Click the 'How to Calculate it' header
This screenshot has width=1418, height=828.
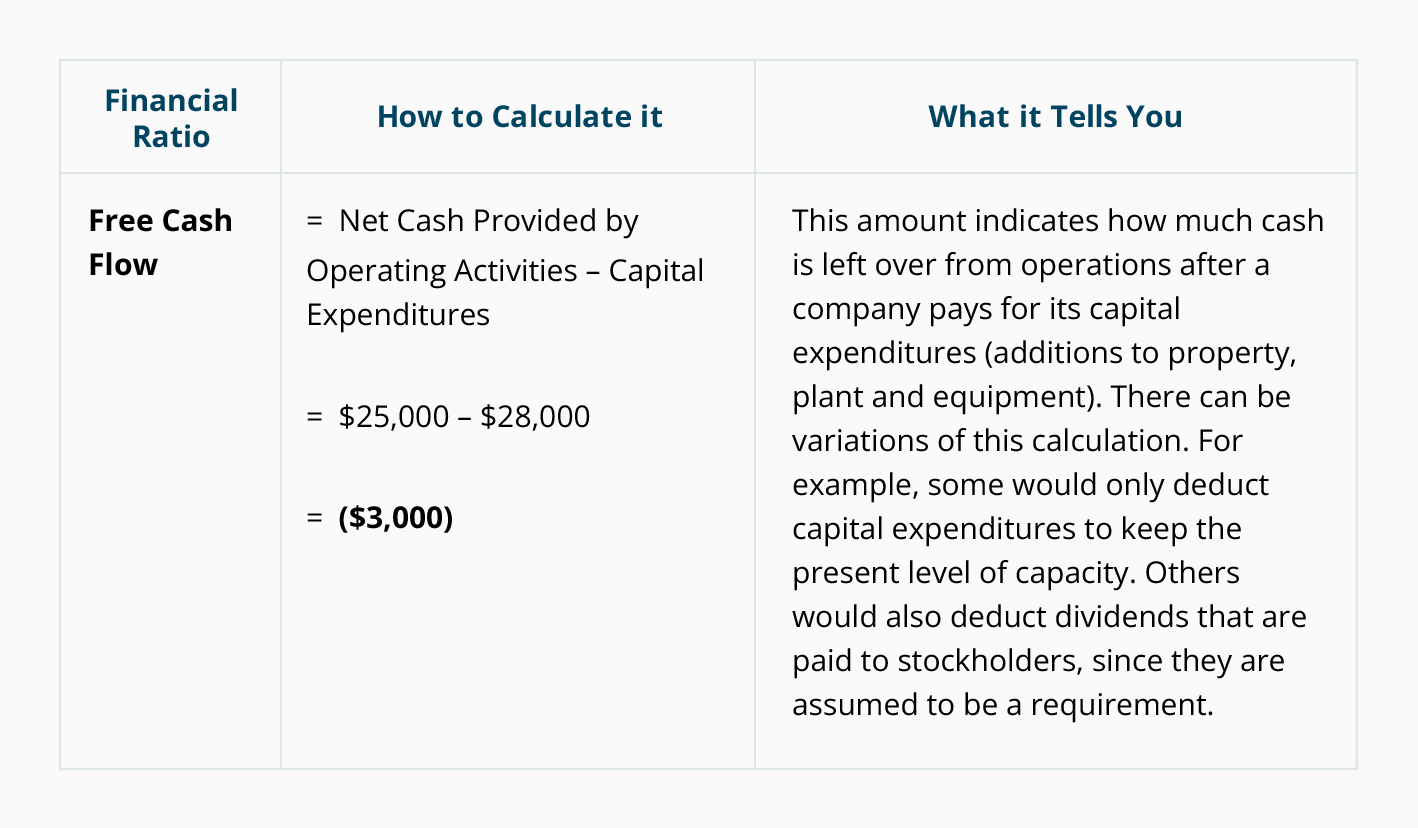point(519,117)
